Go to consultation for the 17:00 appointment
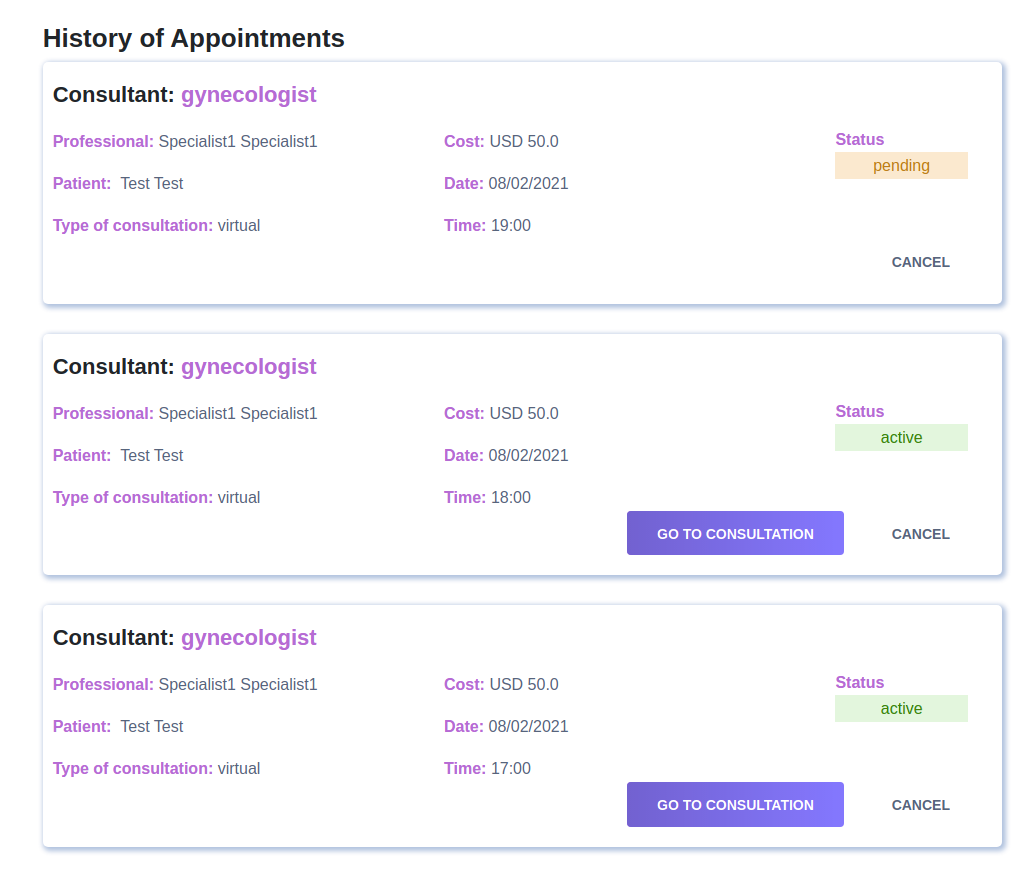 pyautogui.click(x=735, y=804)
